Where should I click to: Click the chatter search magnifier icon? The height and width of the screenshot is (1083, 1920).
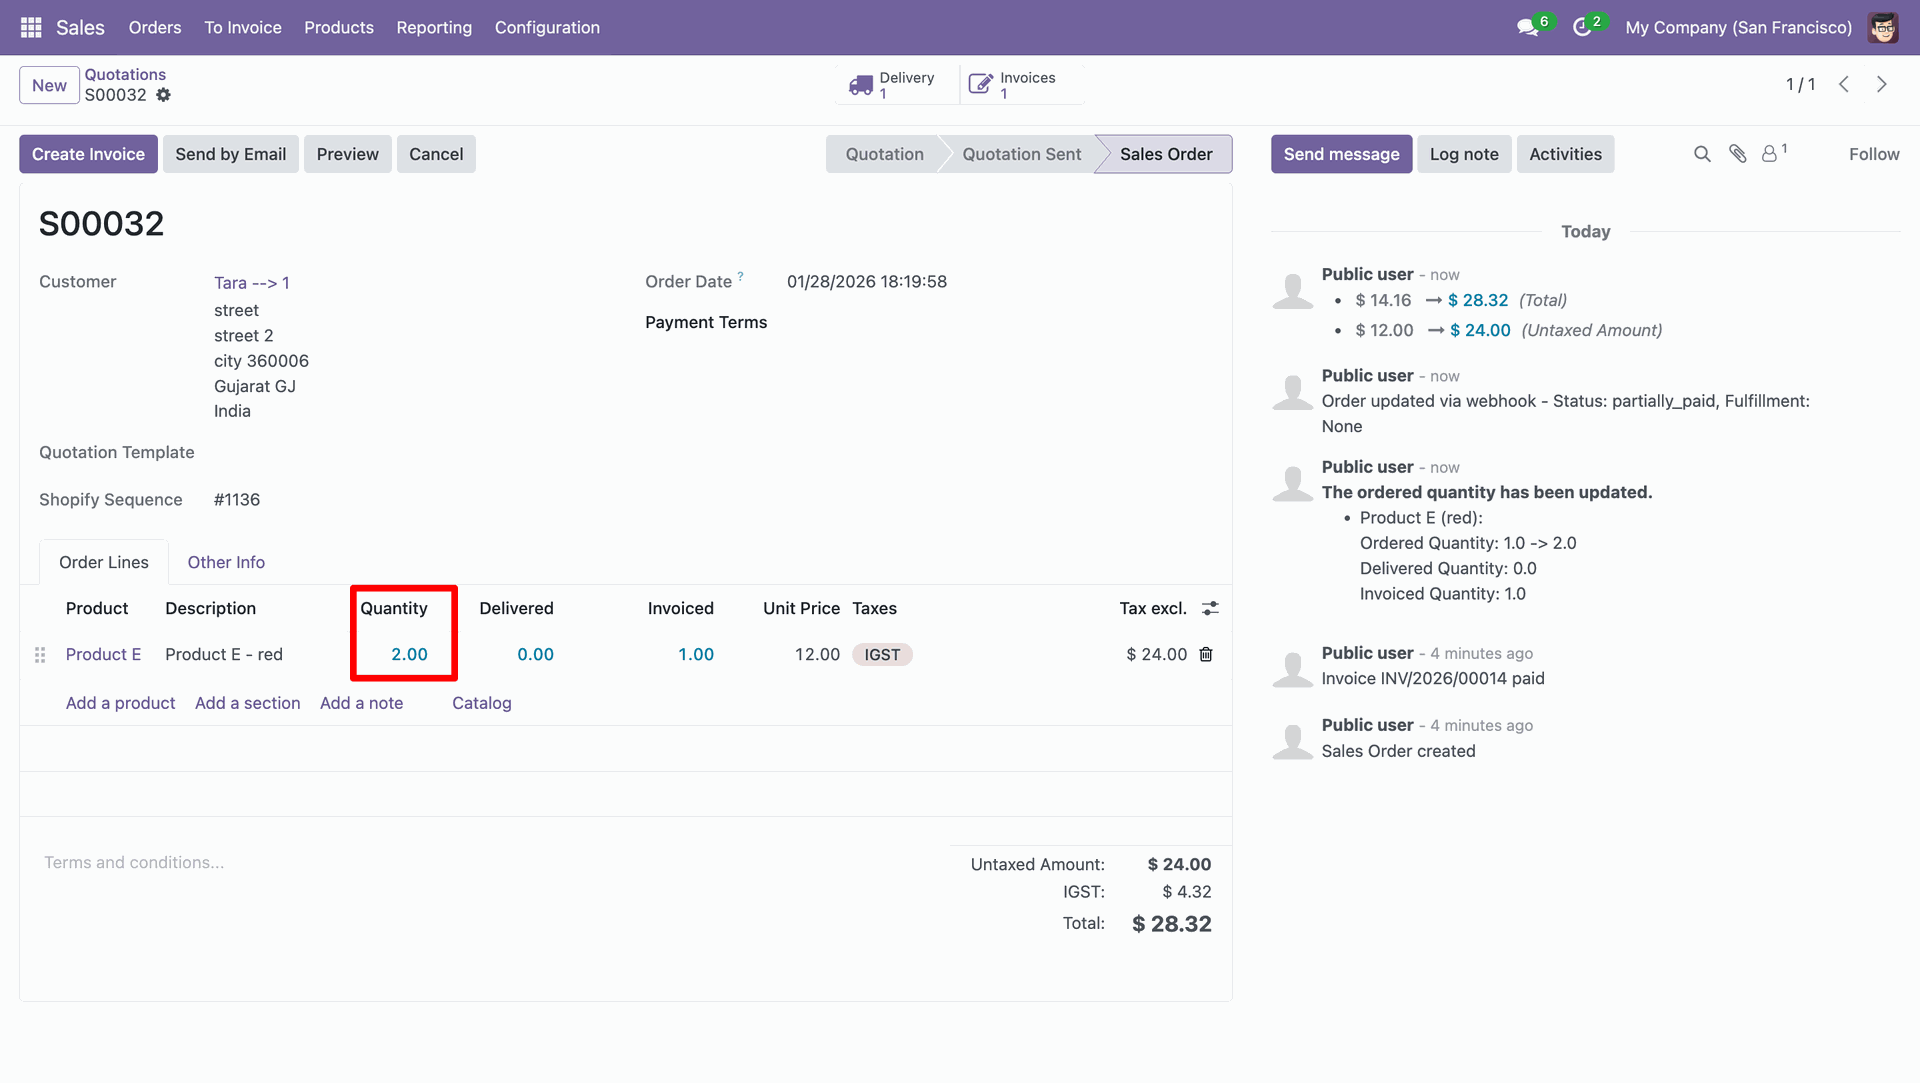click(1702, 154)
